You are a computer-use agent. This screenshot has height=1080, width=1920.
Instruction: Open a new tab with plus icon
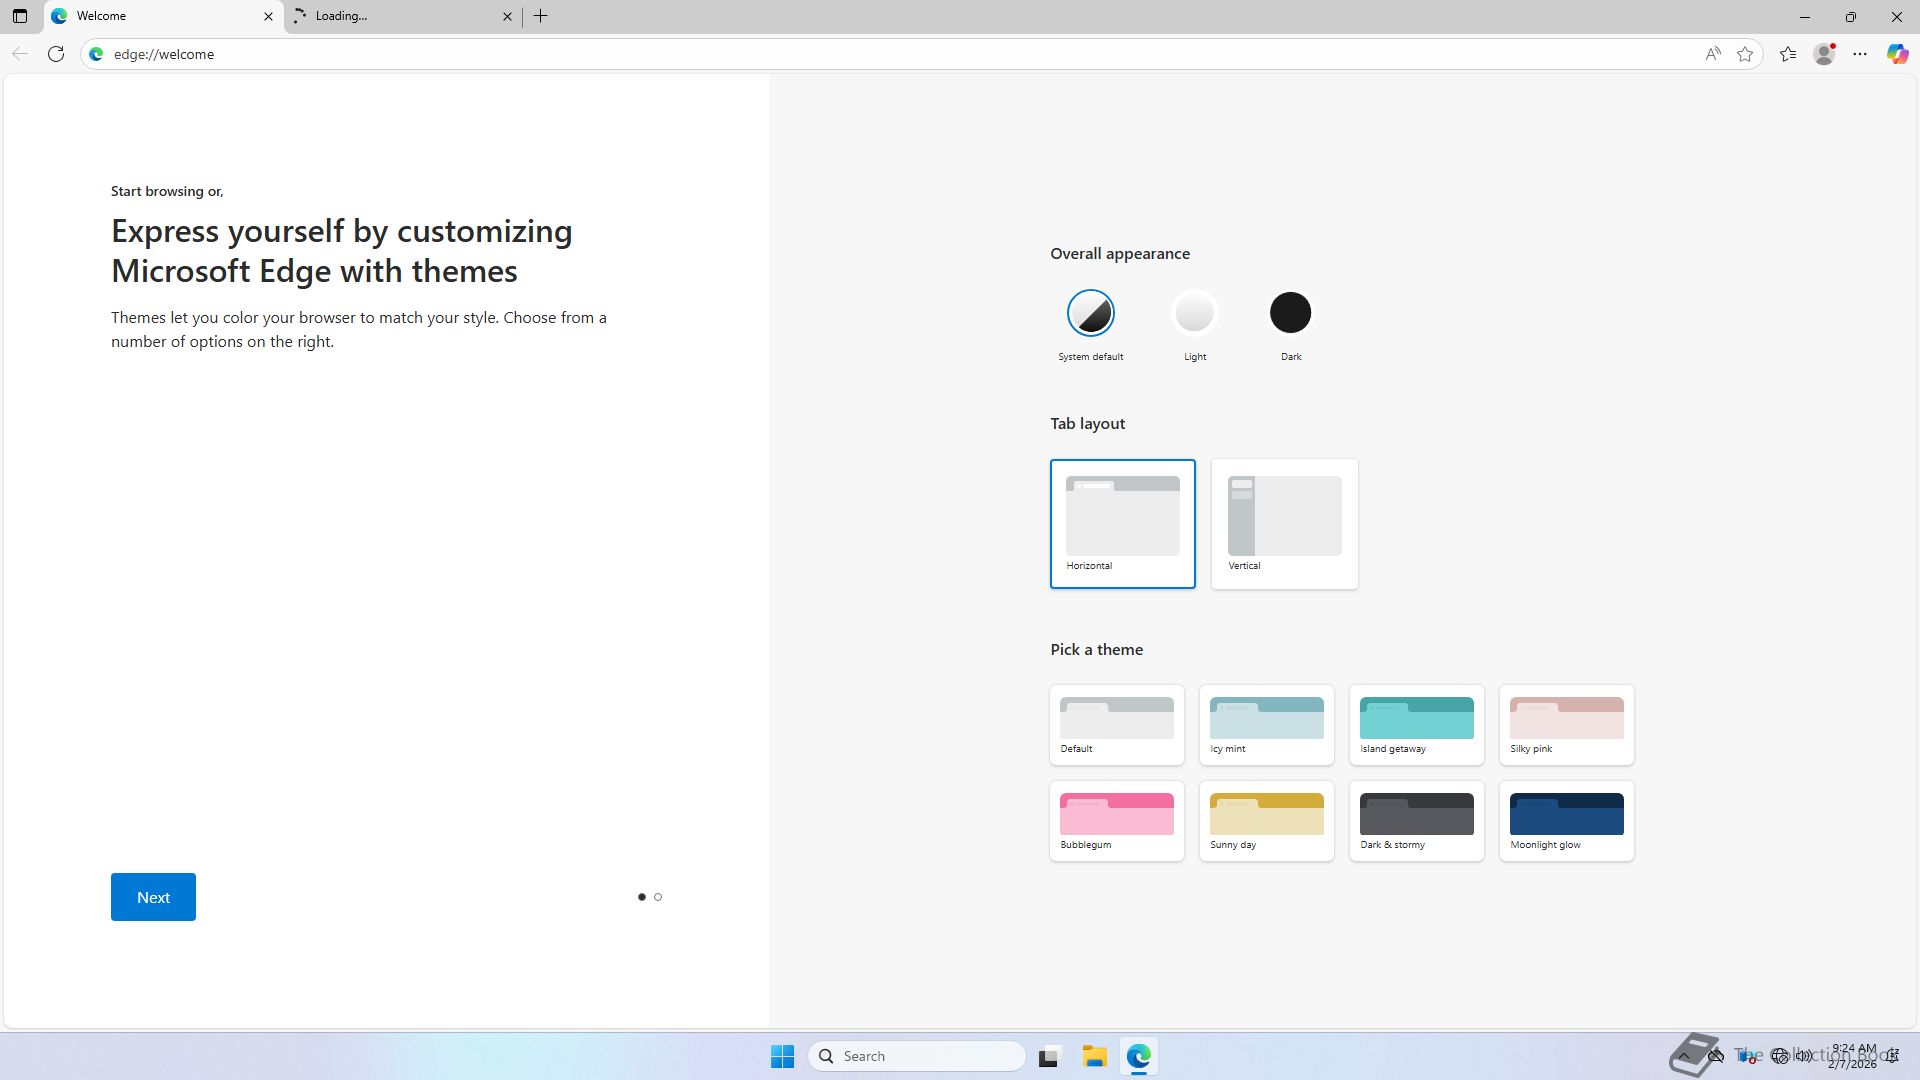540,16
